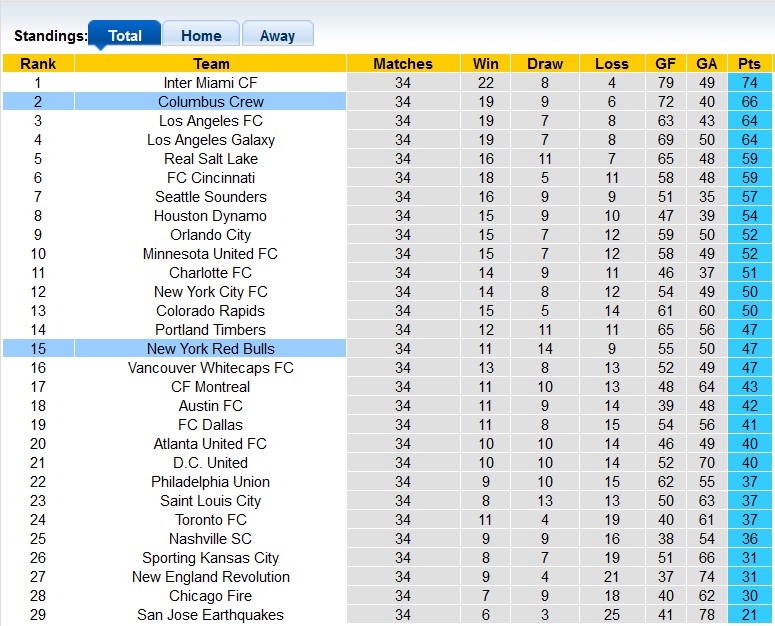Screen dimensions: 775x626
Task: Select the Houston Dynamo row link
Action: (211, 216)
